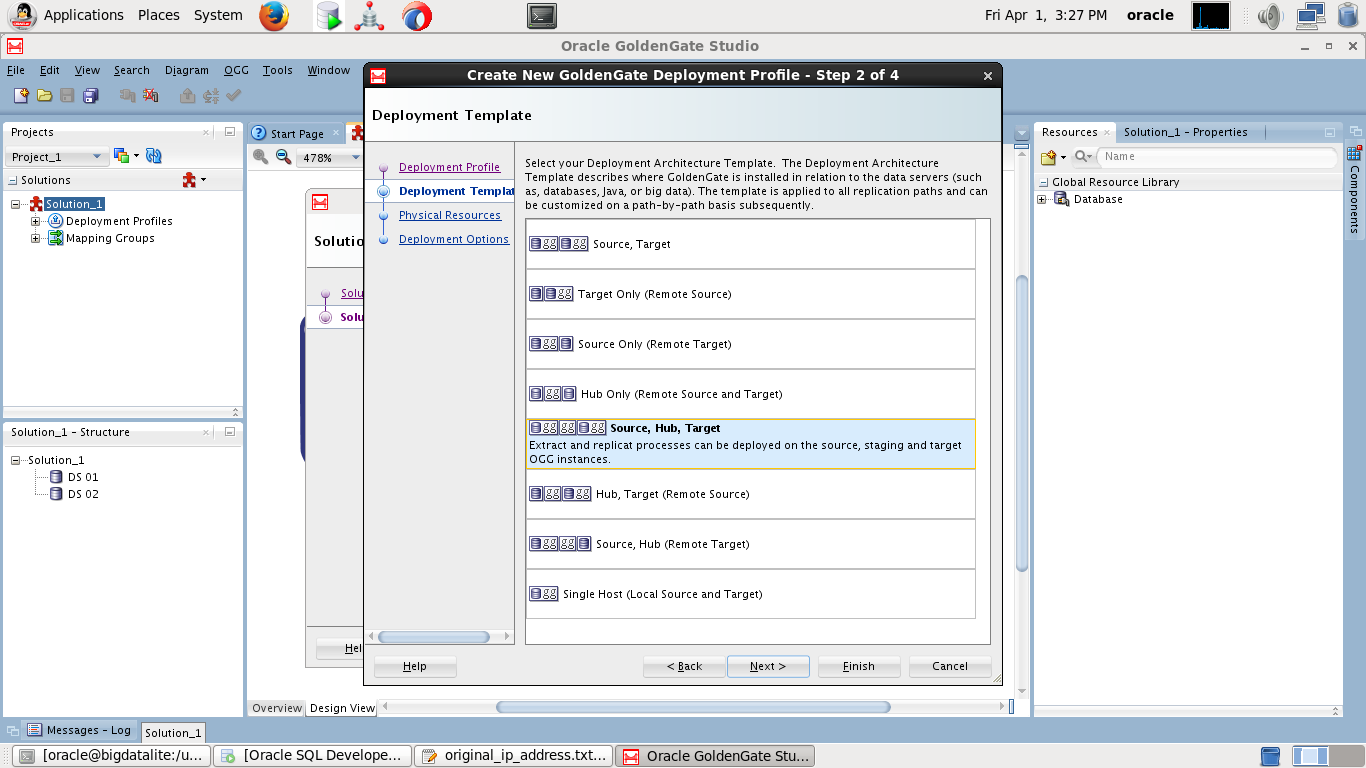Open the Solutions puzzle dropdown arrow
This screenshot has width=1366, height=768.
(x=203, y=180)
